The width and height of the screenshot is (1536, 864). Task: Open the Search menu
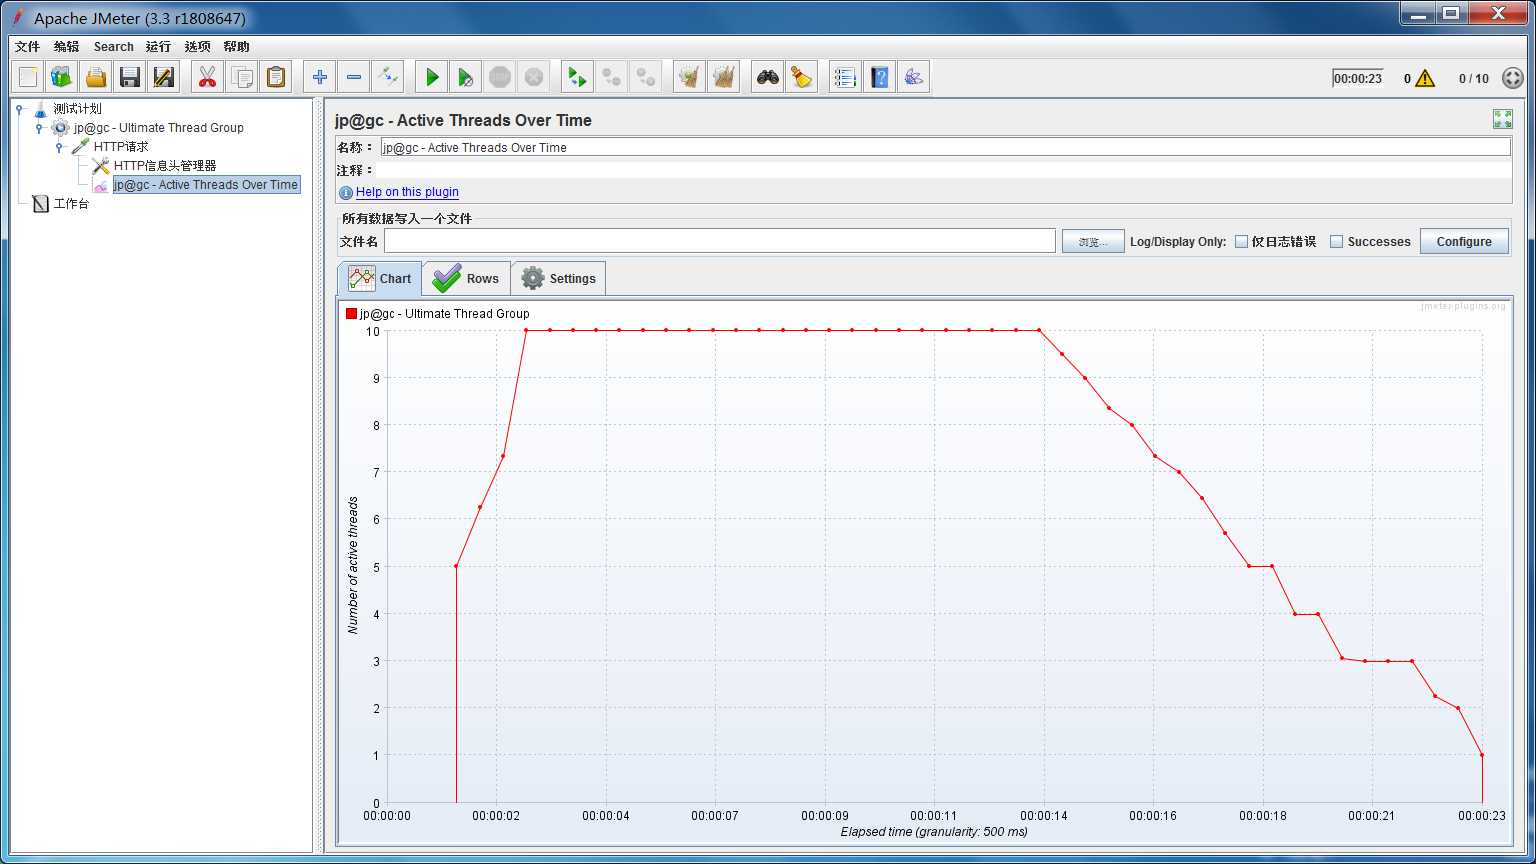(x=114, y=46)
